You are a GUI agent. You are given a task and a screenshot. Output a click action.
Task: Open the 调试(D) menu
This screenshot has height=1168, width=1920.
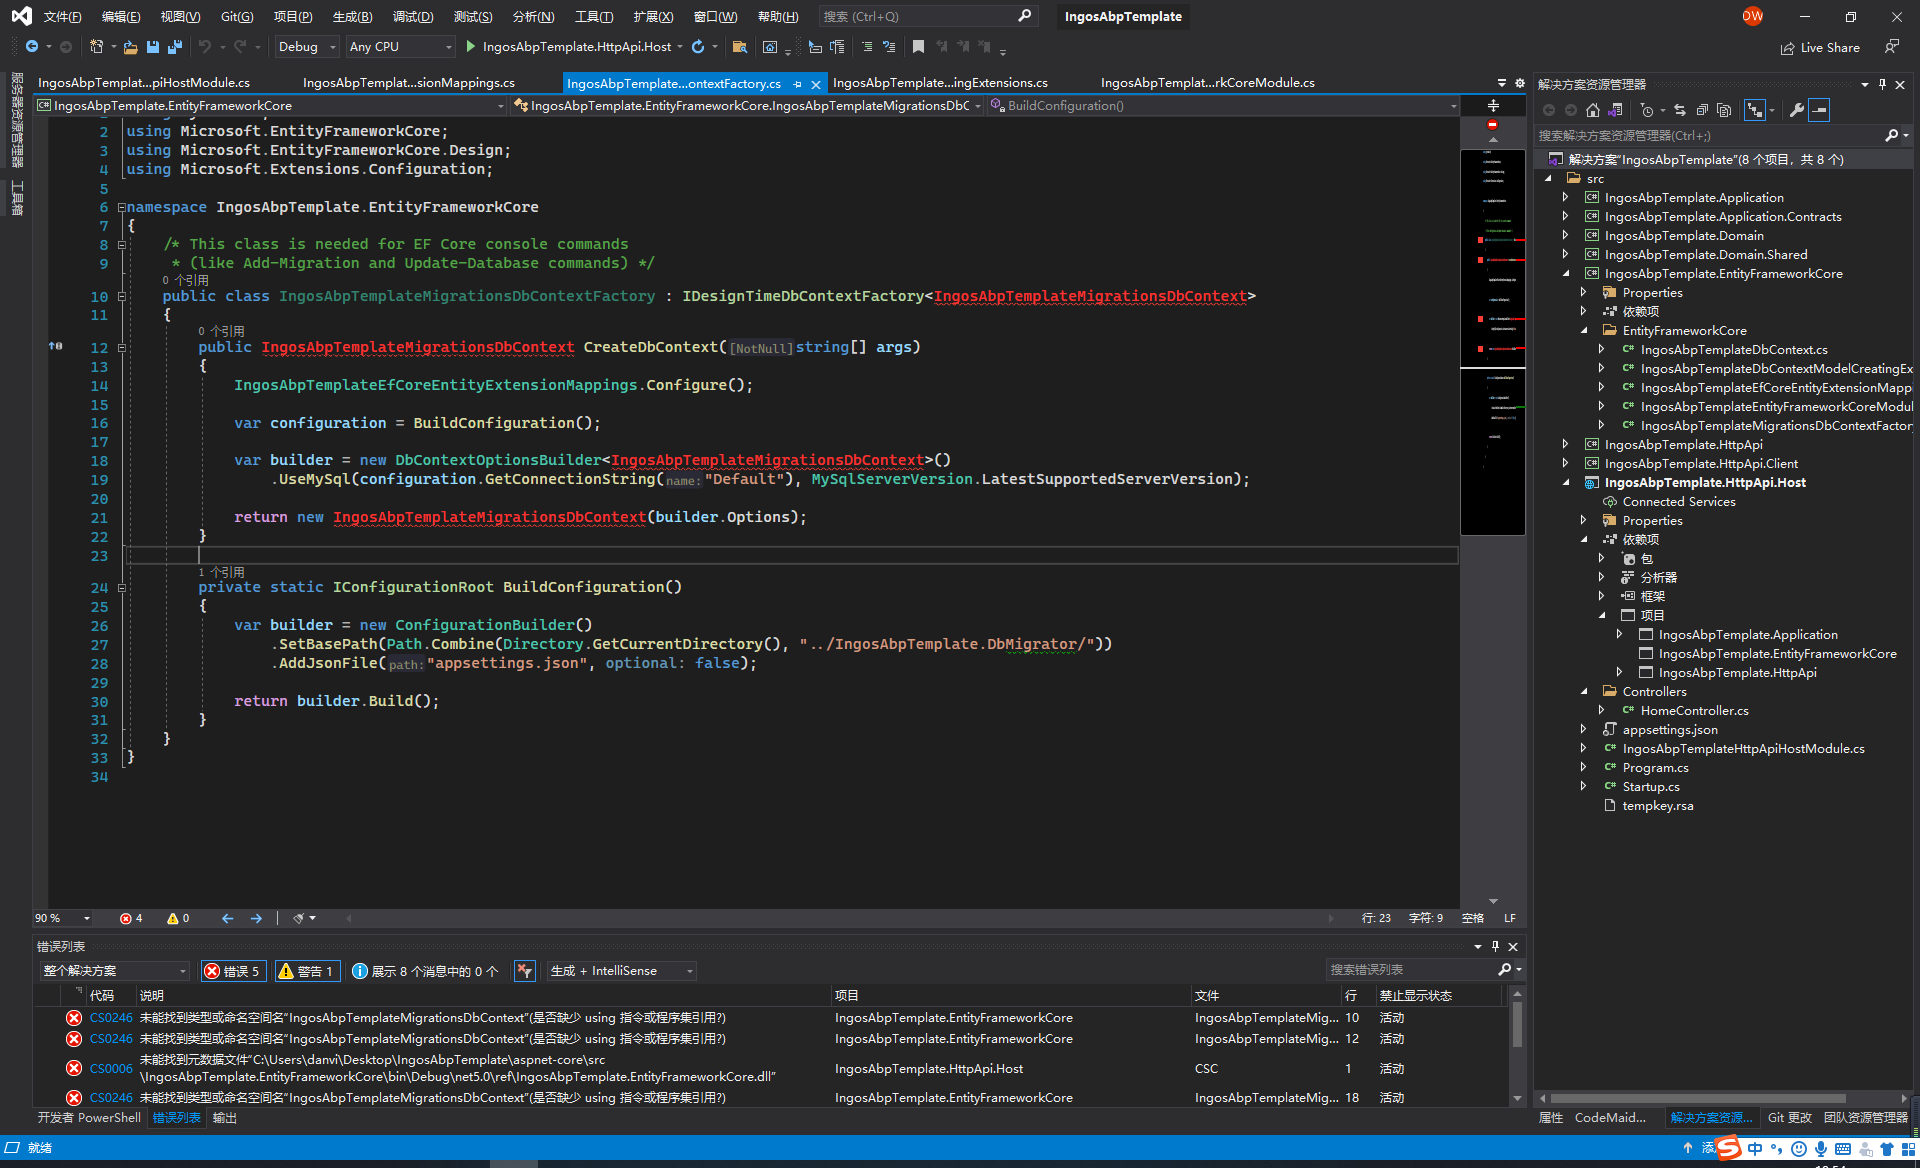(x=412, y=16)
